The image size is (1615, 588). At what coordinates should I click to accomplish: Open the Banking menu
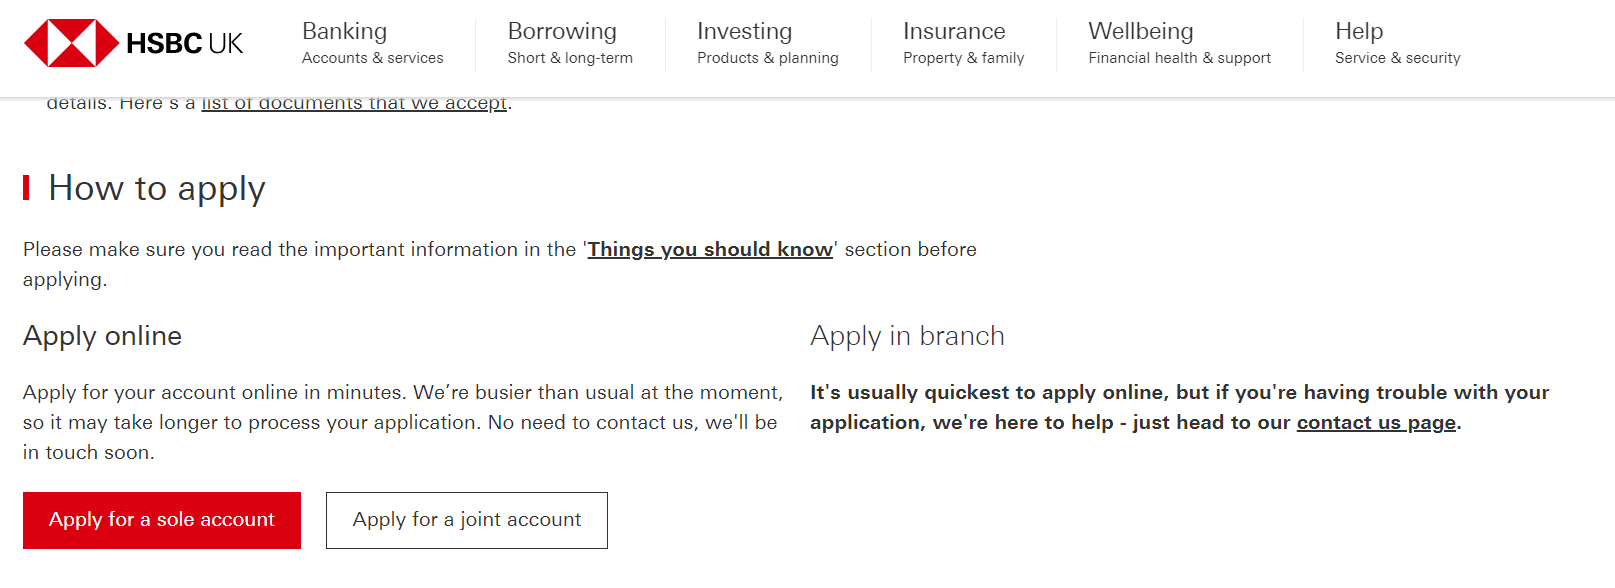click(344, 31)
